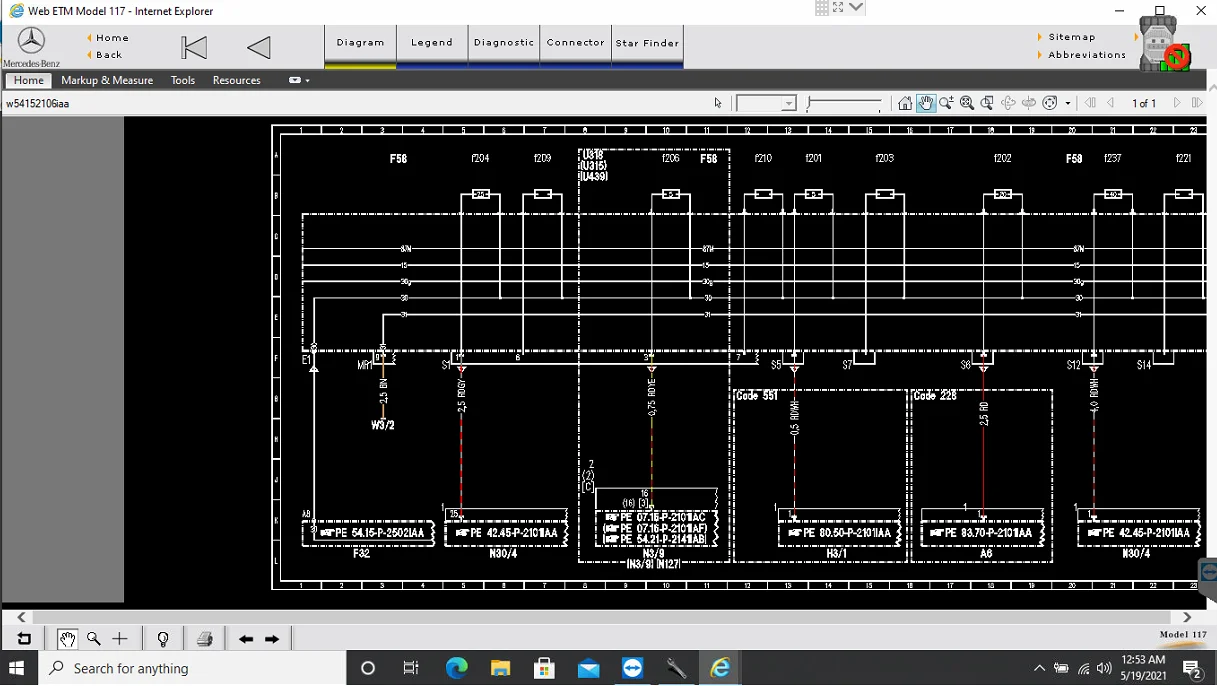Click the viewer Home icon
Viewport: 1217px width, 686px height.
(x=905, y=103)
